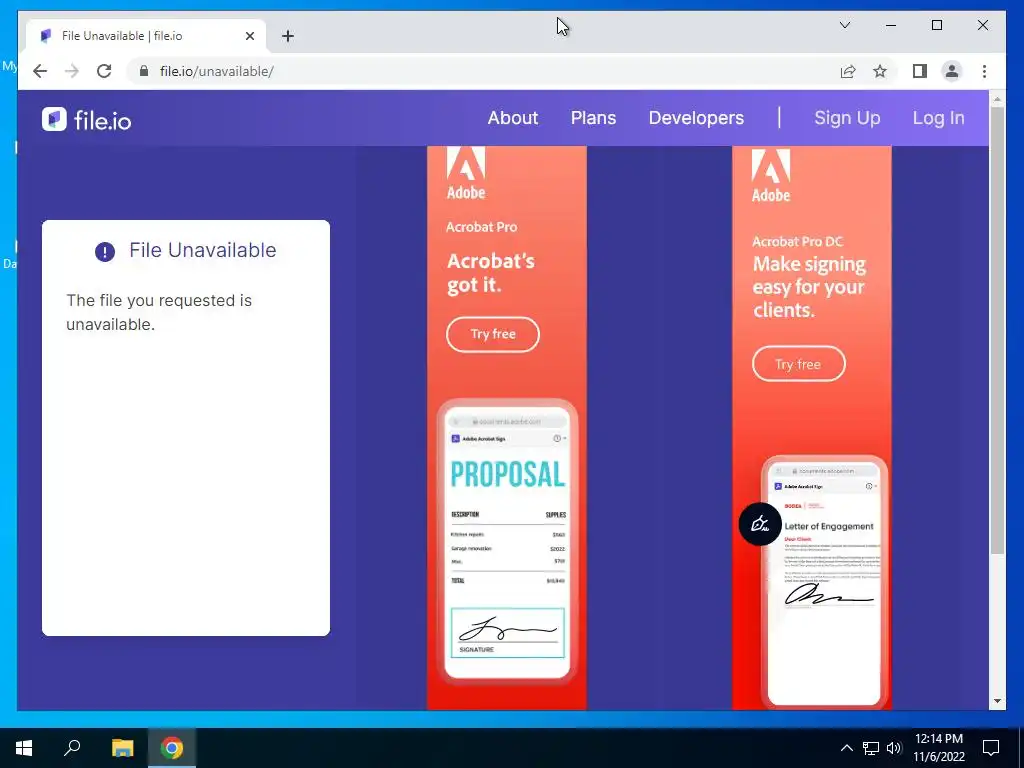Open the Plans page
This screenshot has height=768, width=1024.
click(x=593, y=118)
